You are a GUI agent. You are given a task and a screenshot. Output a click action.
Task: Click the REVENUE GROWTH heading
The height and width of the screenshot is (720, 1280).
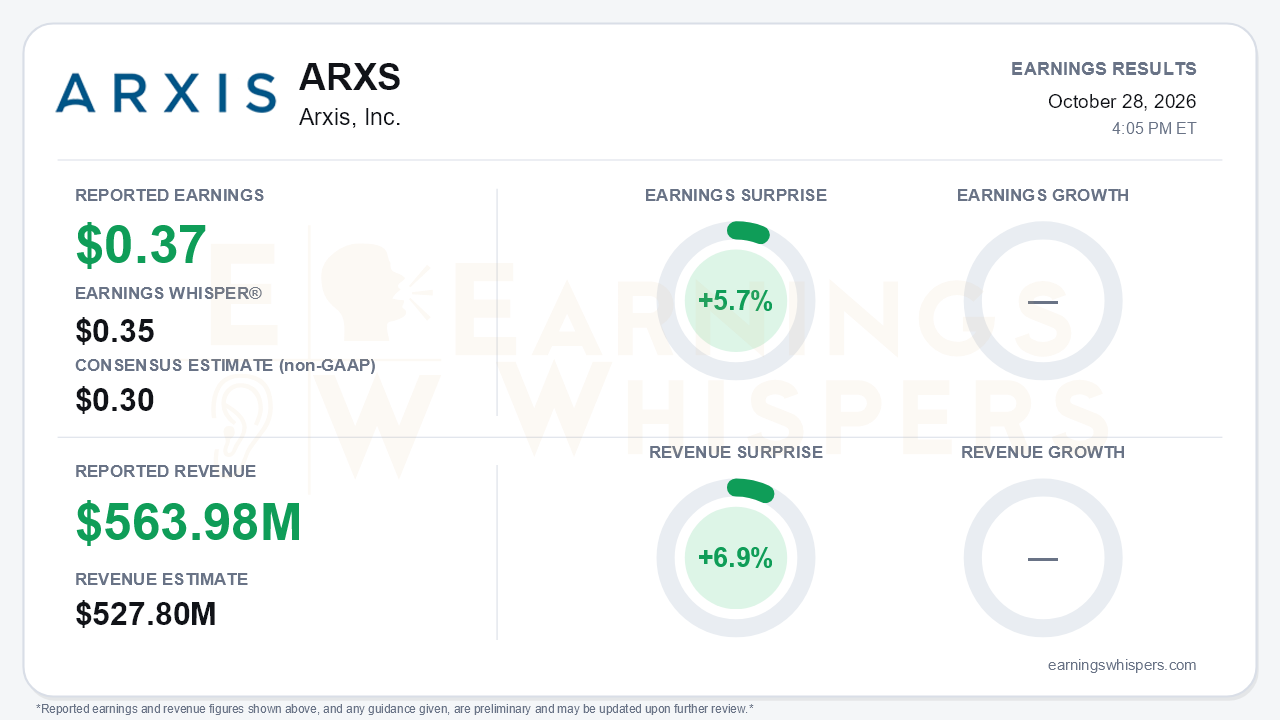tap(1043, 452)
